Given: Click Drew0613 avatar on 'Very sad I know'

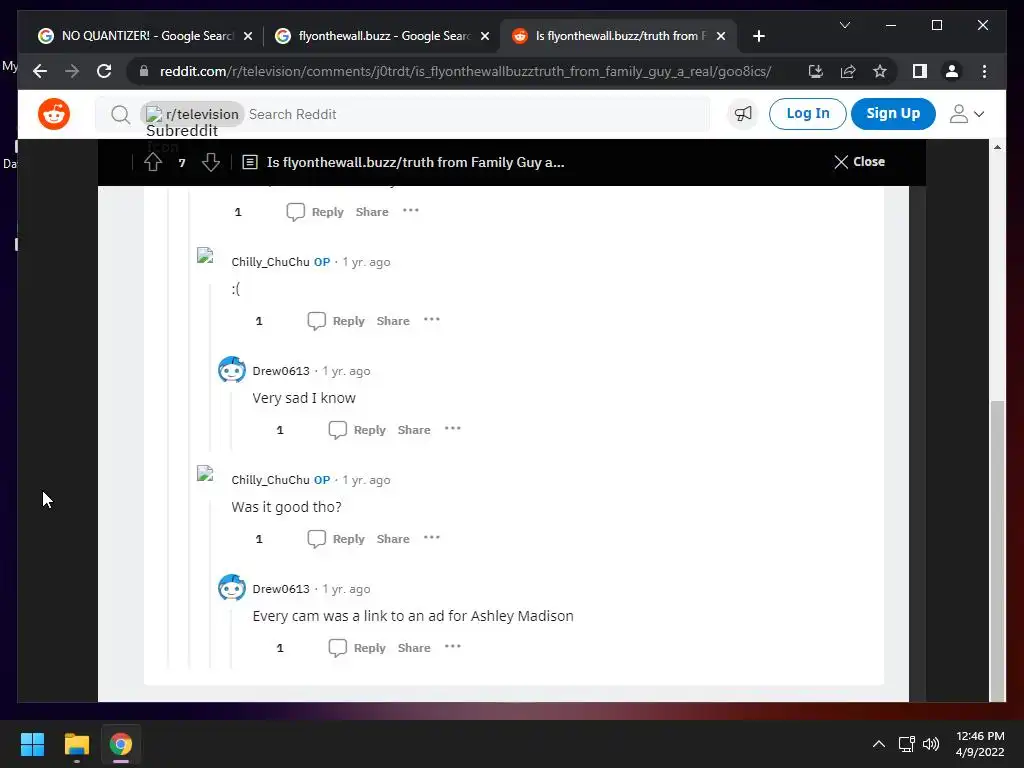Looking at the screenshot, I should [x=232, y=370].
